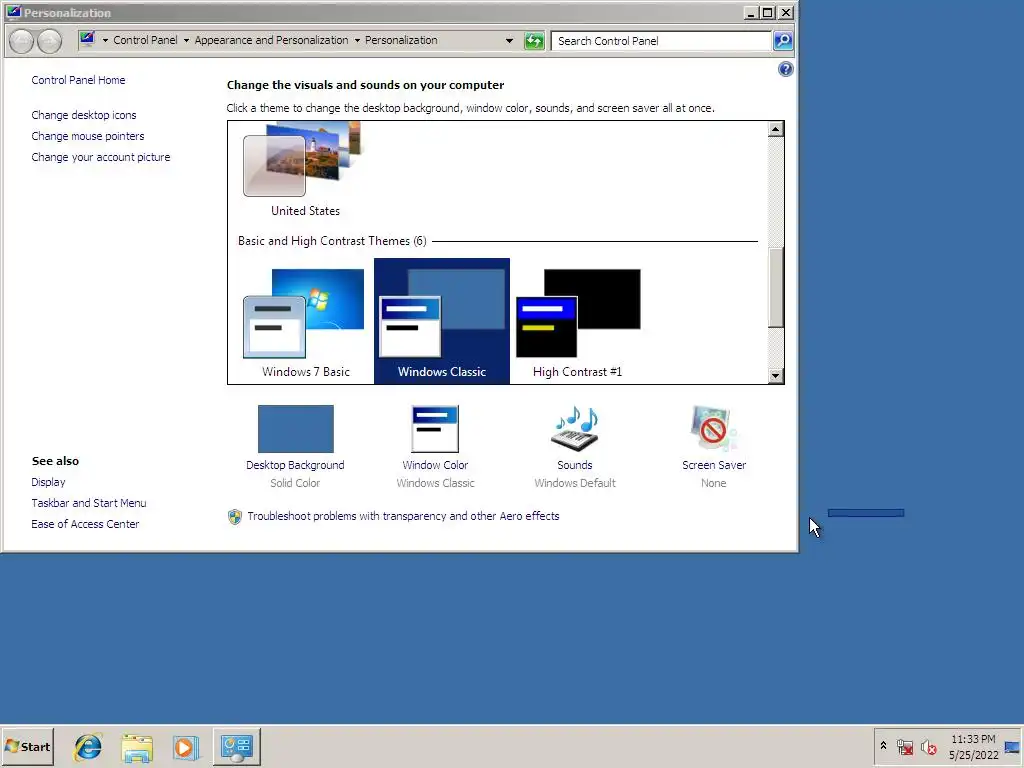
Task: Expand dropdown arrow before Control Panel breadcrumb
Action: point(105,40)
